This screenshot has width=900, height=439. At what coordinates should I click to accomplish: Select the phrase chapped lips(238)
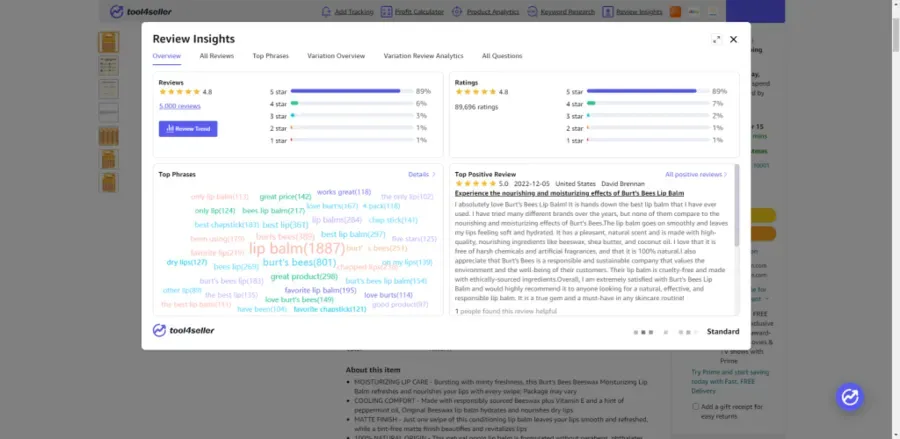tap(367, 267)
